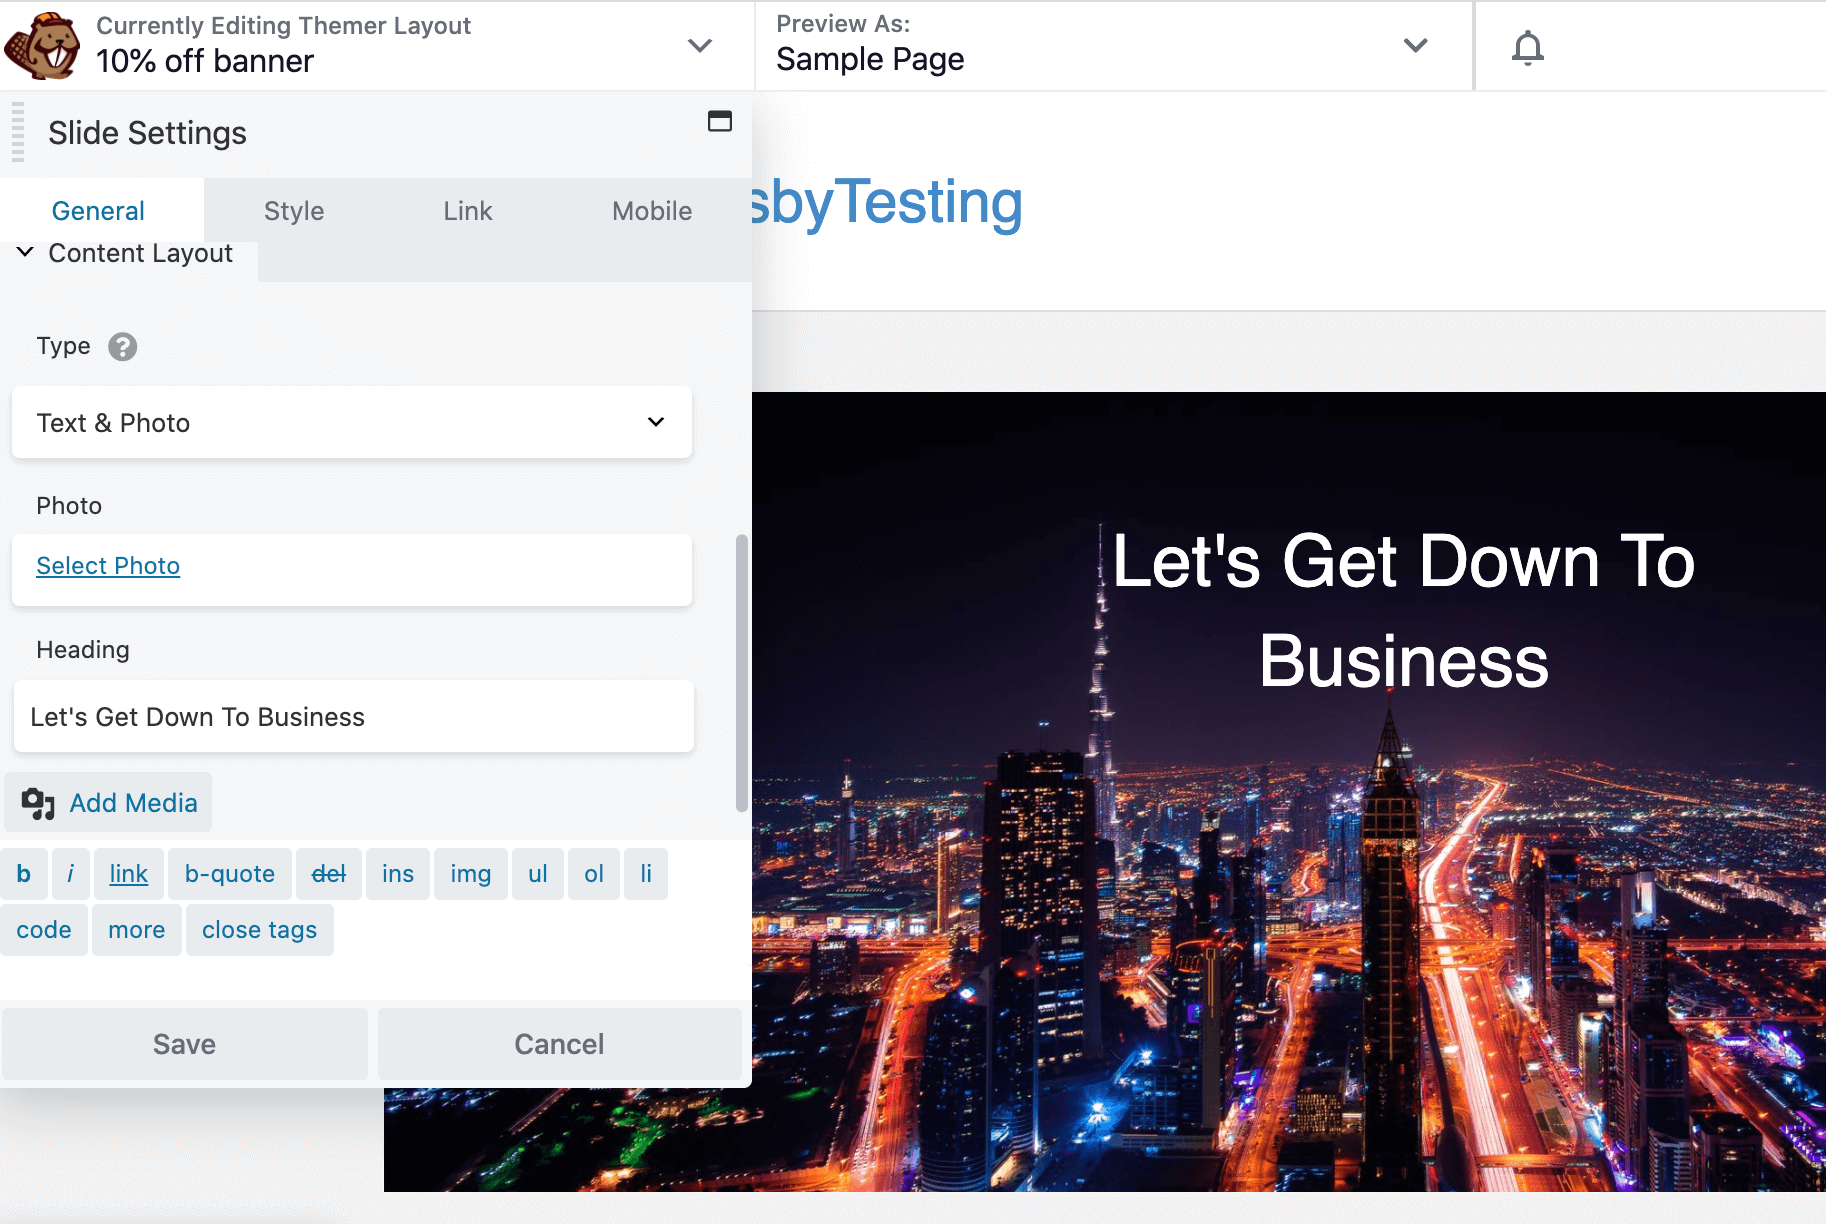Toggle bold formatting in the heading editor
The height and width of the screenshot is (1224, 1826).
point(23,873)
